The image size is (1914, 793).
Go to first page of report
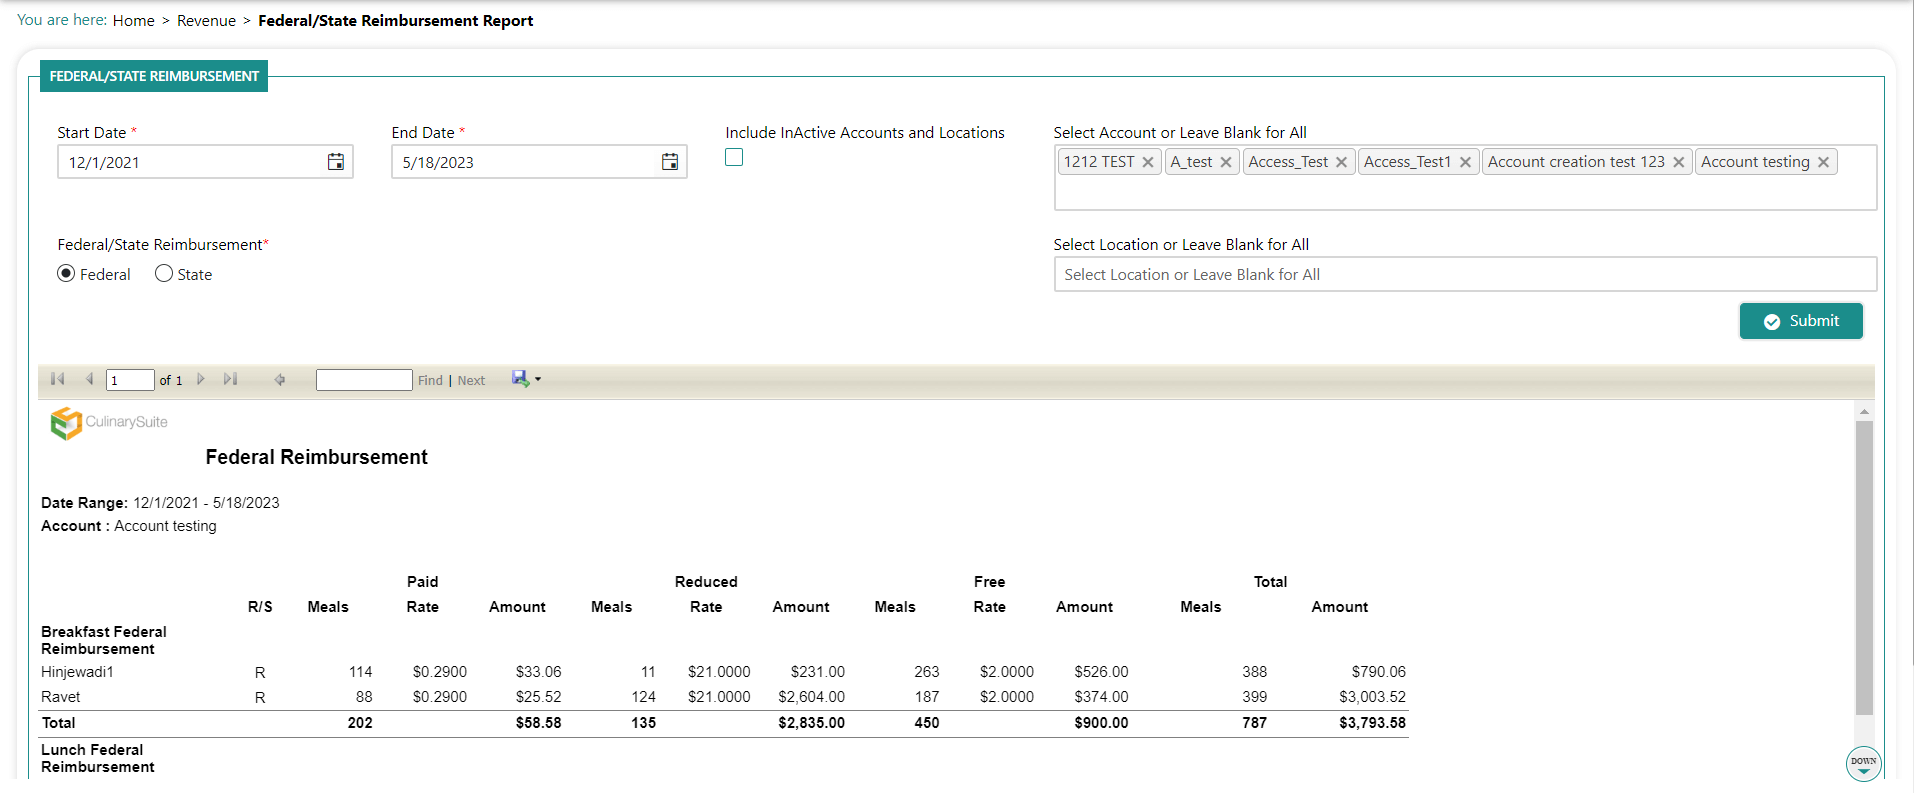pos(58,379)
